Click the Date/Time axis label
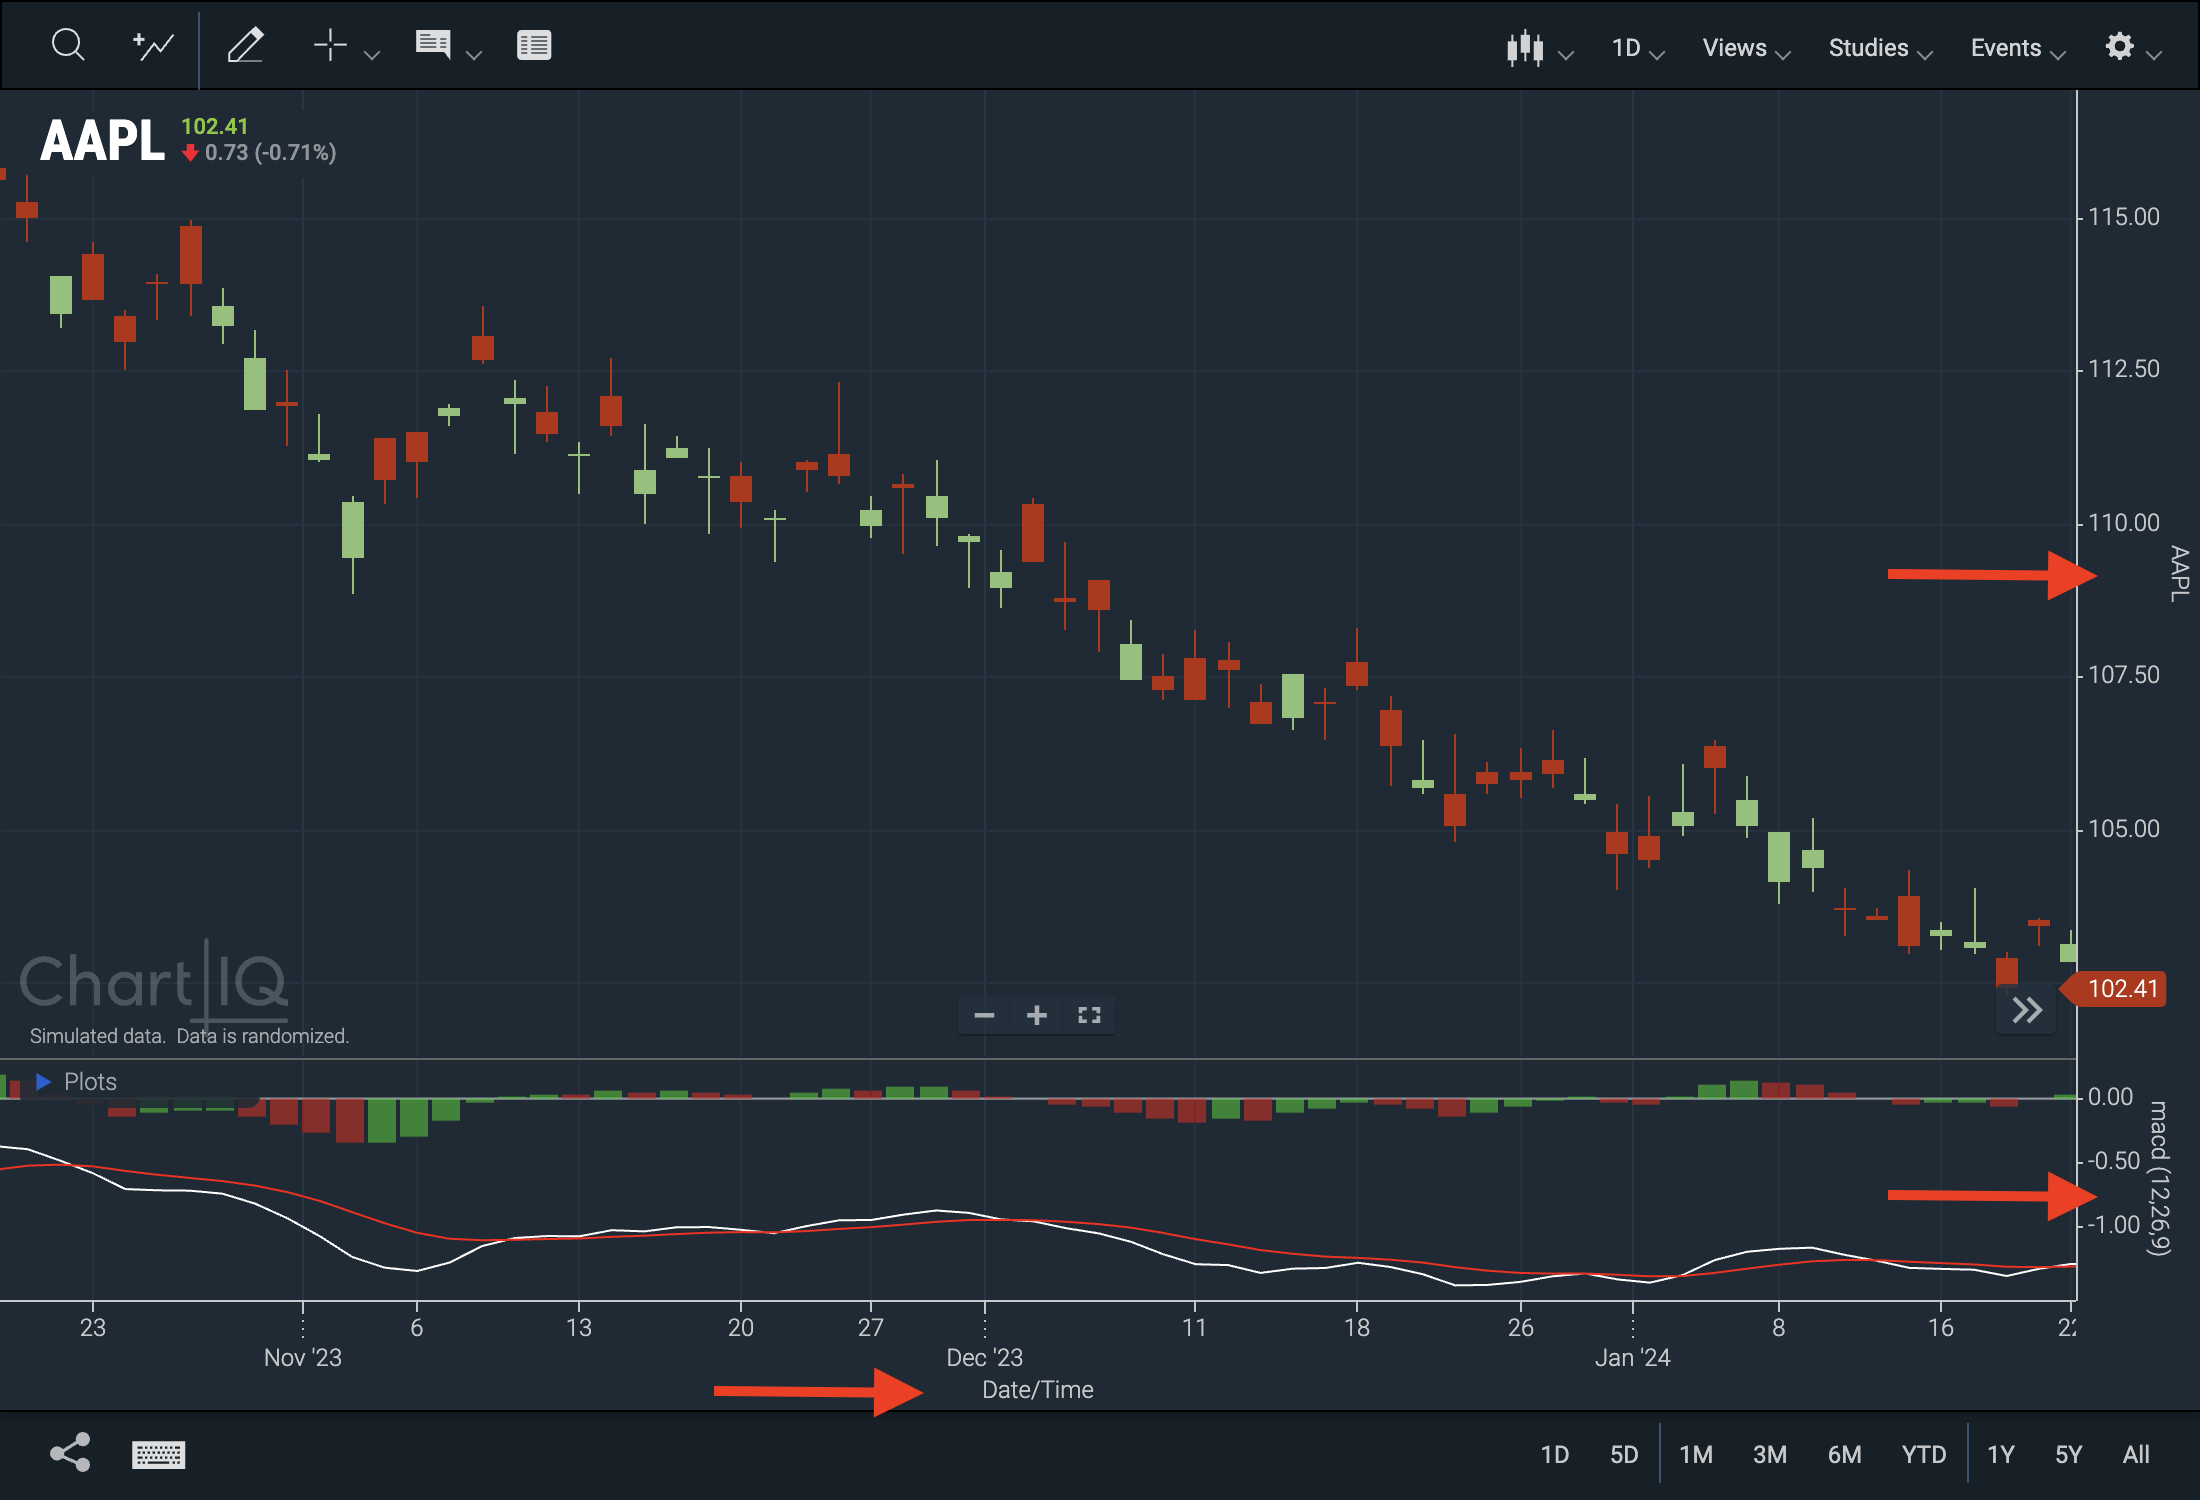The height and width of the screenshot is (1500, 2200). pyautogui.click(x=1038, y=1390)
